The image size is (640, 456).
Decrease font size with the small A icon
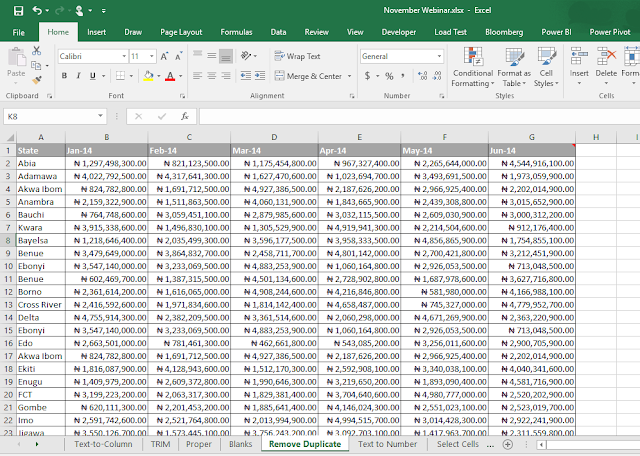[x=178, y=56]
